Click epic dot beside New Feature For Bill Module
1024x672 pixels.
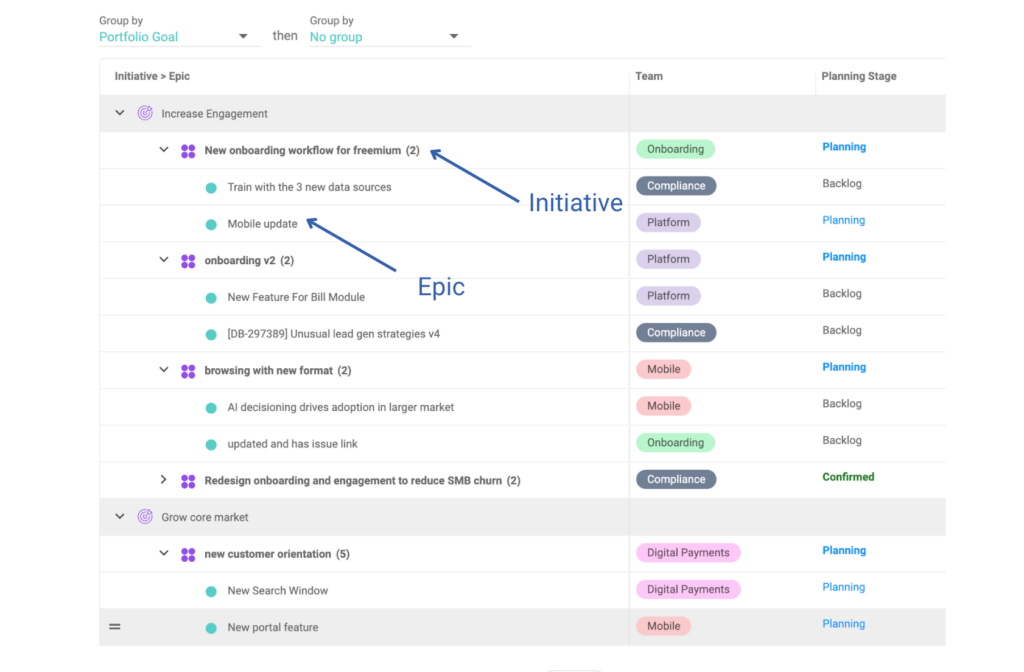tap(211, 298)
